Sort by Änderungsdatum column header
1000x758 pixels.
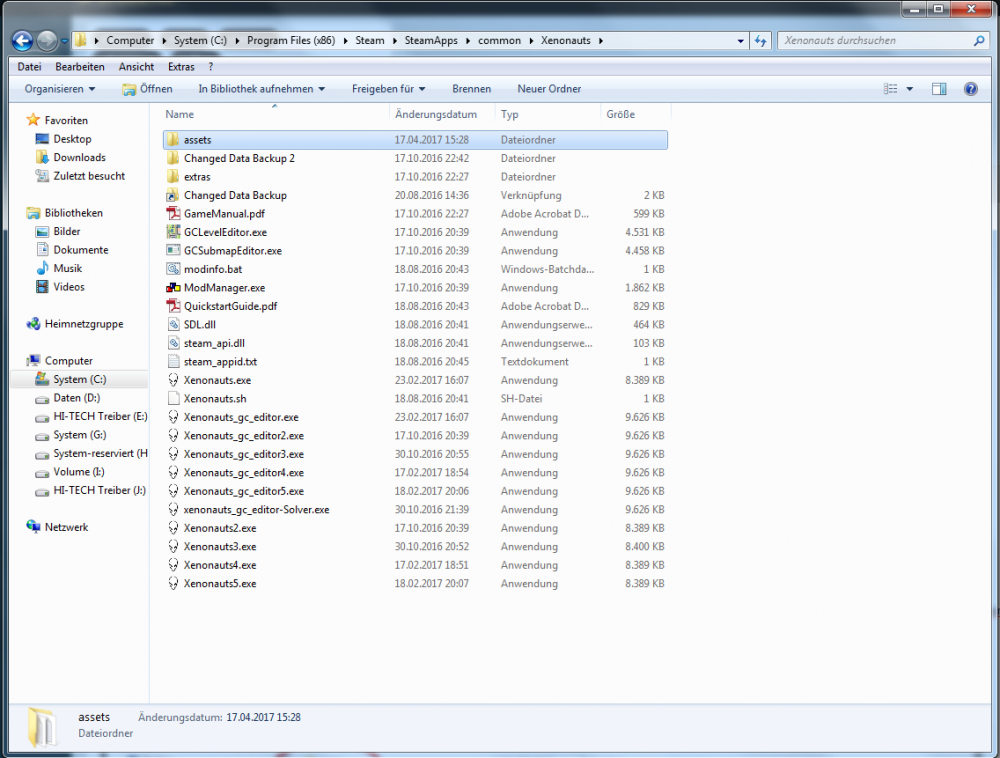443,114
